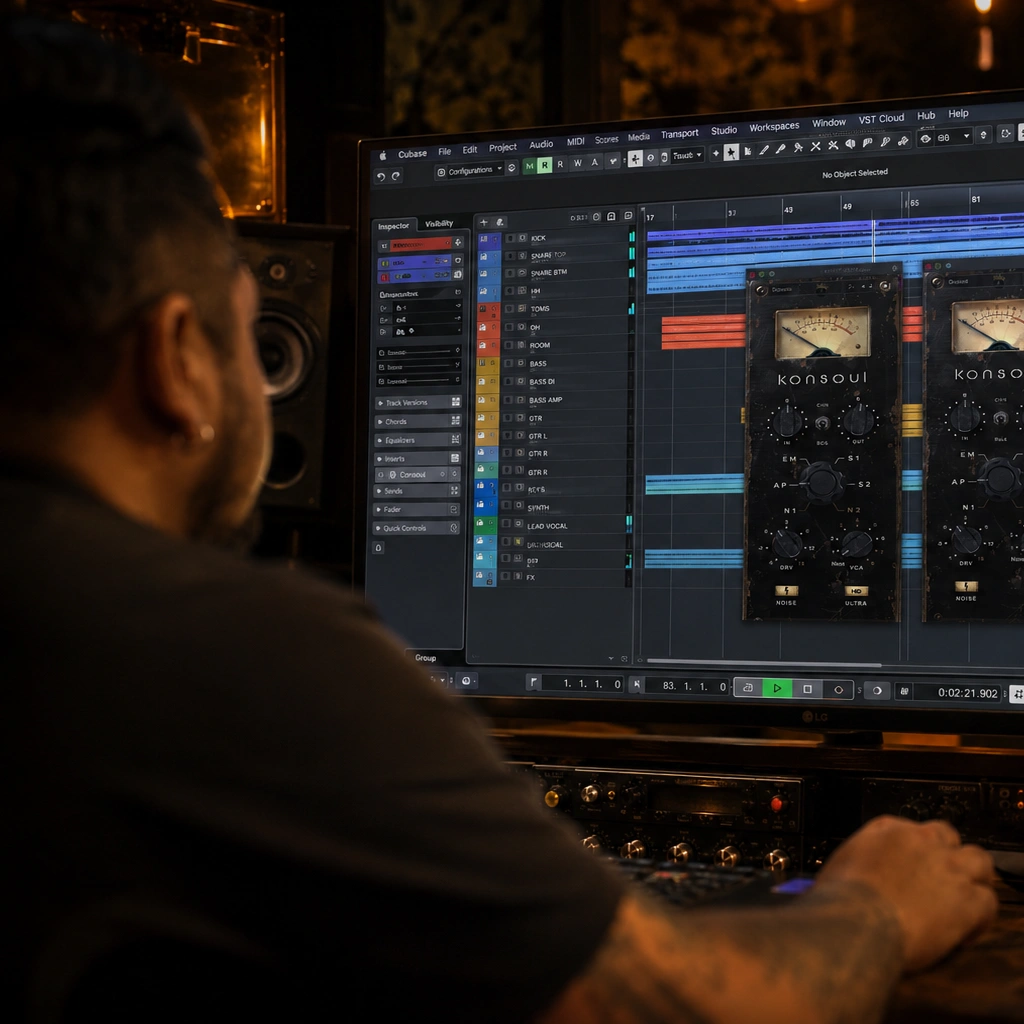
Task: Open the Configurations dropdown
Action: coord(470,170)
